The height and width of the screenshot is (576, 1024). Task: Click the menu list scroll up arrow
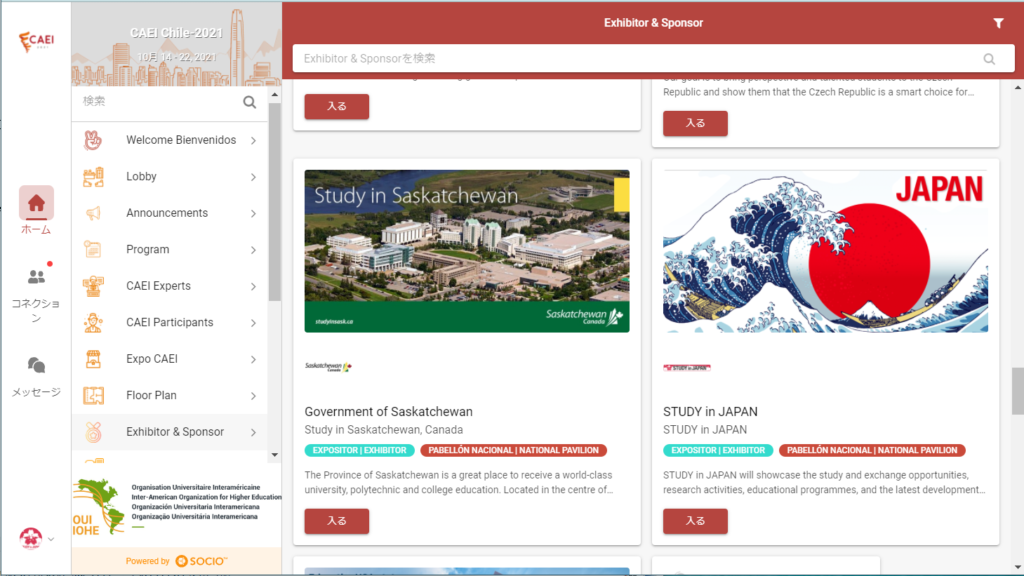(274, 95)
